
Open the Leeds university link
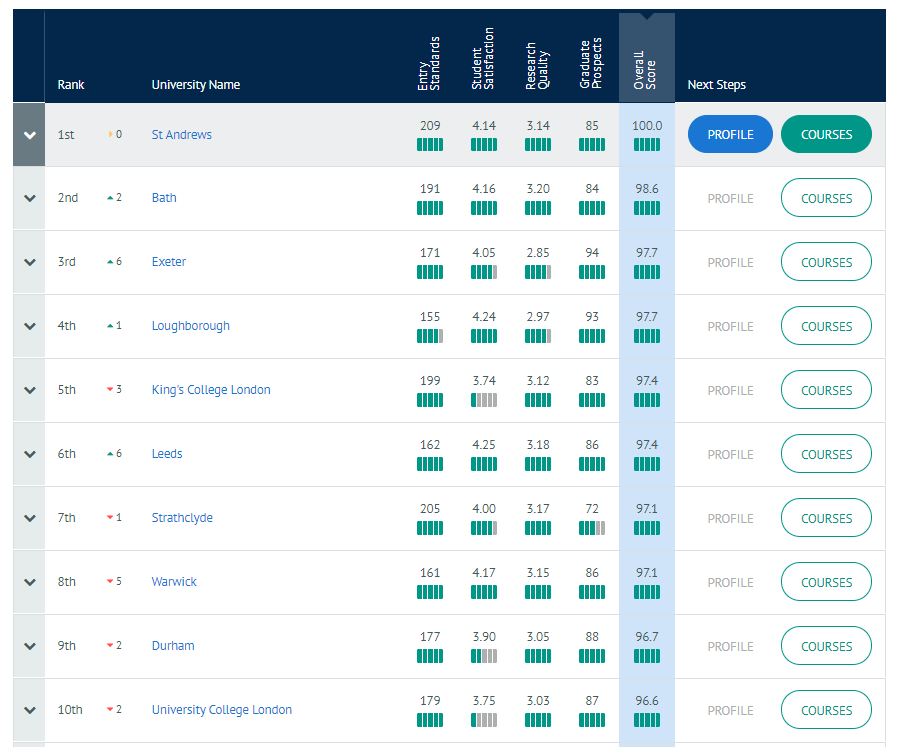point(167,454)
